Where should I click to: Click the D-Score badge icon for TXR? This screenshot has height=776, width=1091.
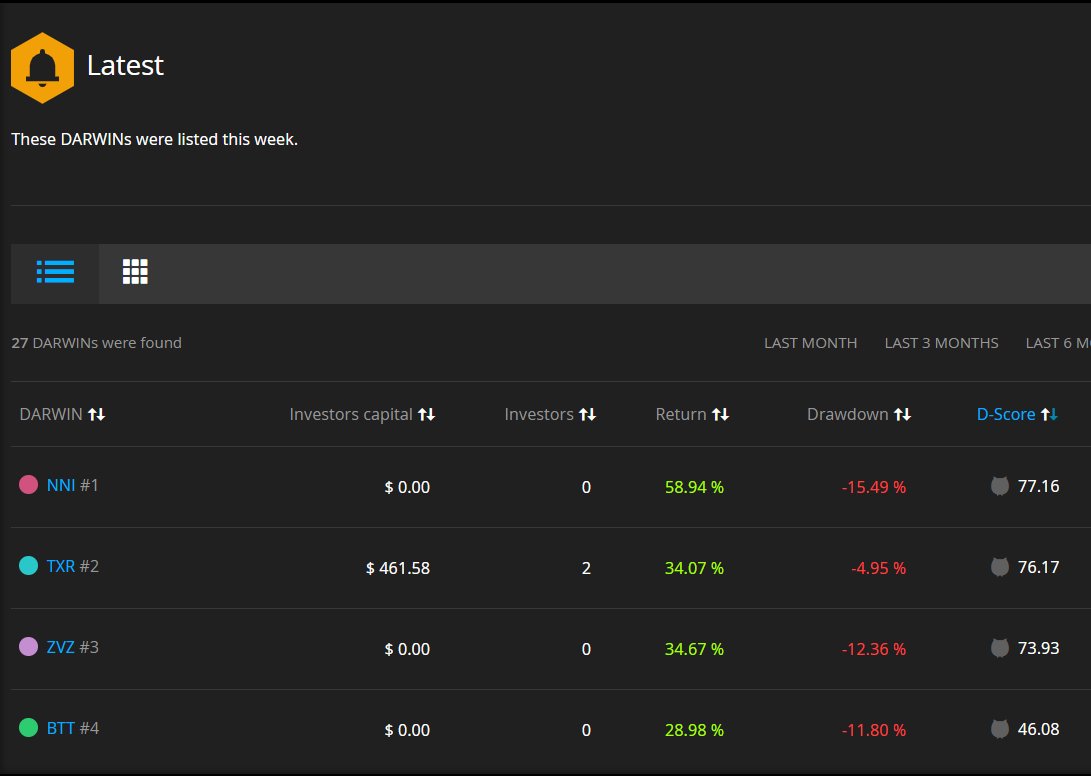(x=1000, y=567)
